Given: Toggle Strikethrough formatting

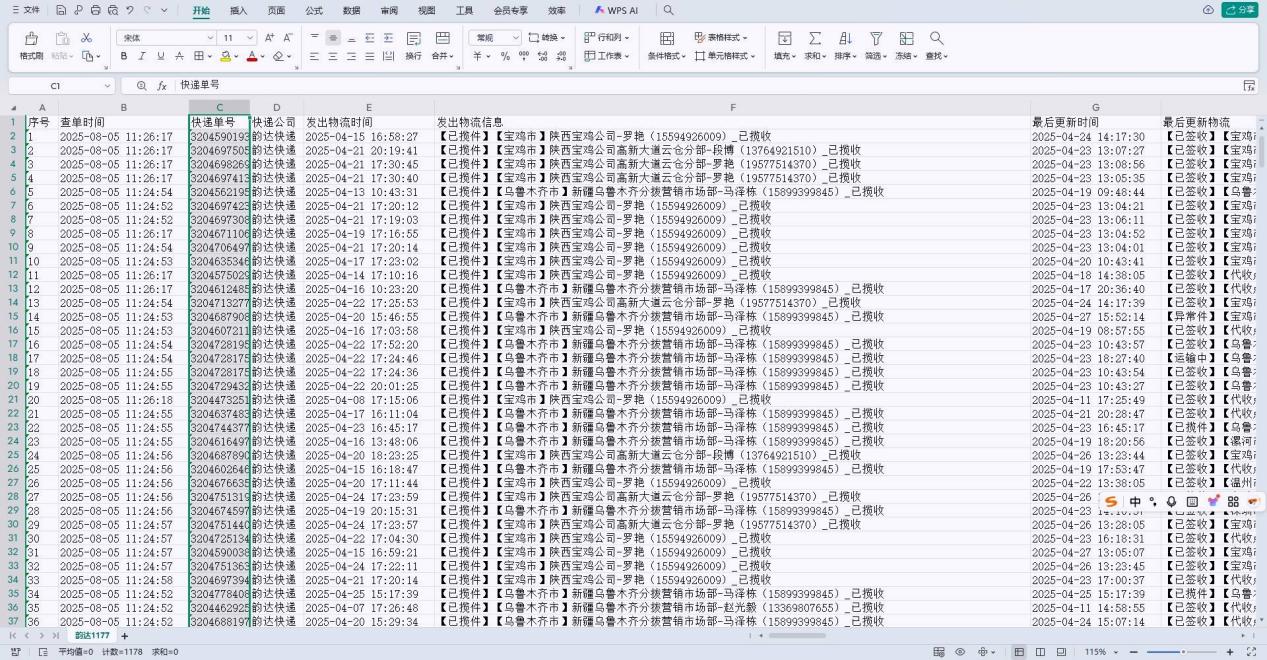Looking at the screenshot, I should pyautogui.click(x=179, y=56).
